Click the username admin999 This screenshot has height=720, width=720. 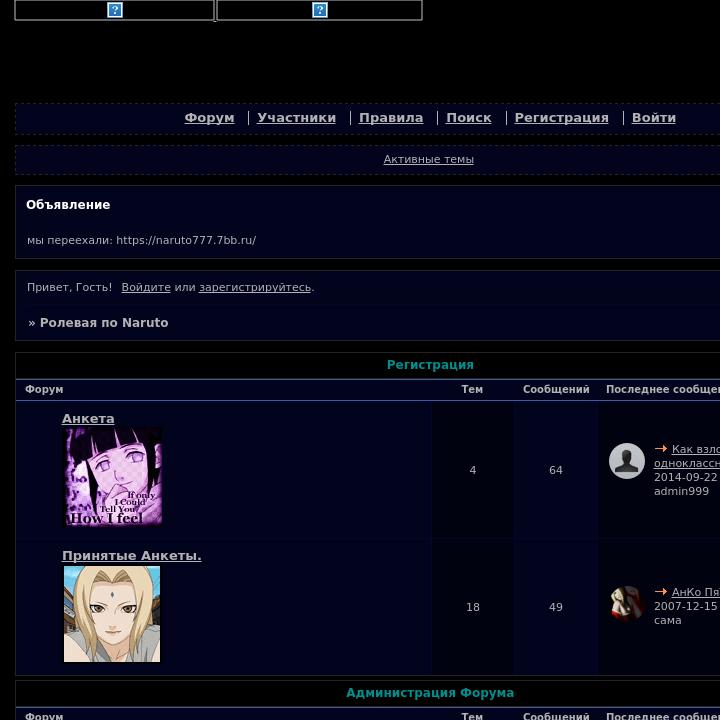tap(681, 491)
